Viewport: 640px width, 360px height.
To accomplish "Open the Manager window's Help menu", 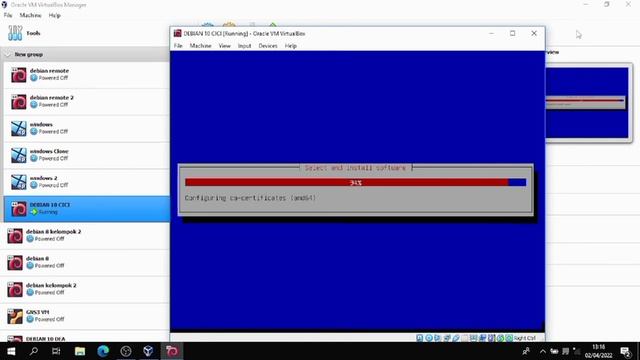I will (x=55, y=16).
